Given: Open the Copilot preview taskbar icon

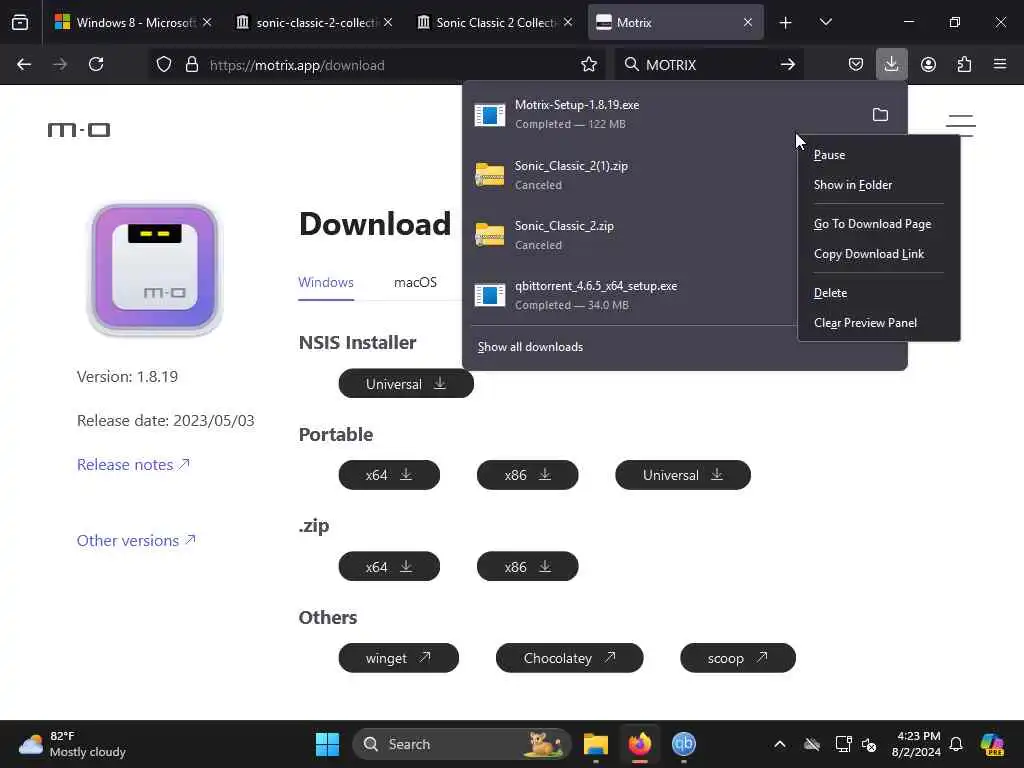Looking at the screenshot, I should pyautogui.click(x=992, y=744).
